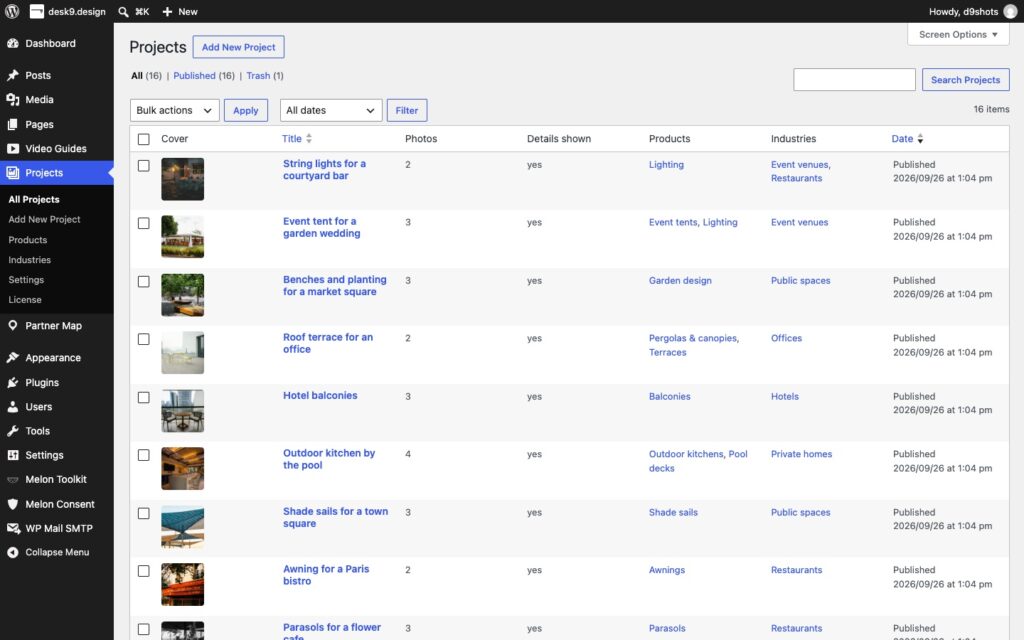1024x640 pixels.
Task: Click the Tools wrench icon
Action: [12, 430]
